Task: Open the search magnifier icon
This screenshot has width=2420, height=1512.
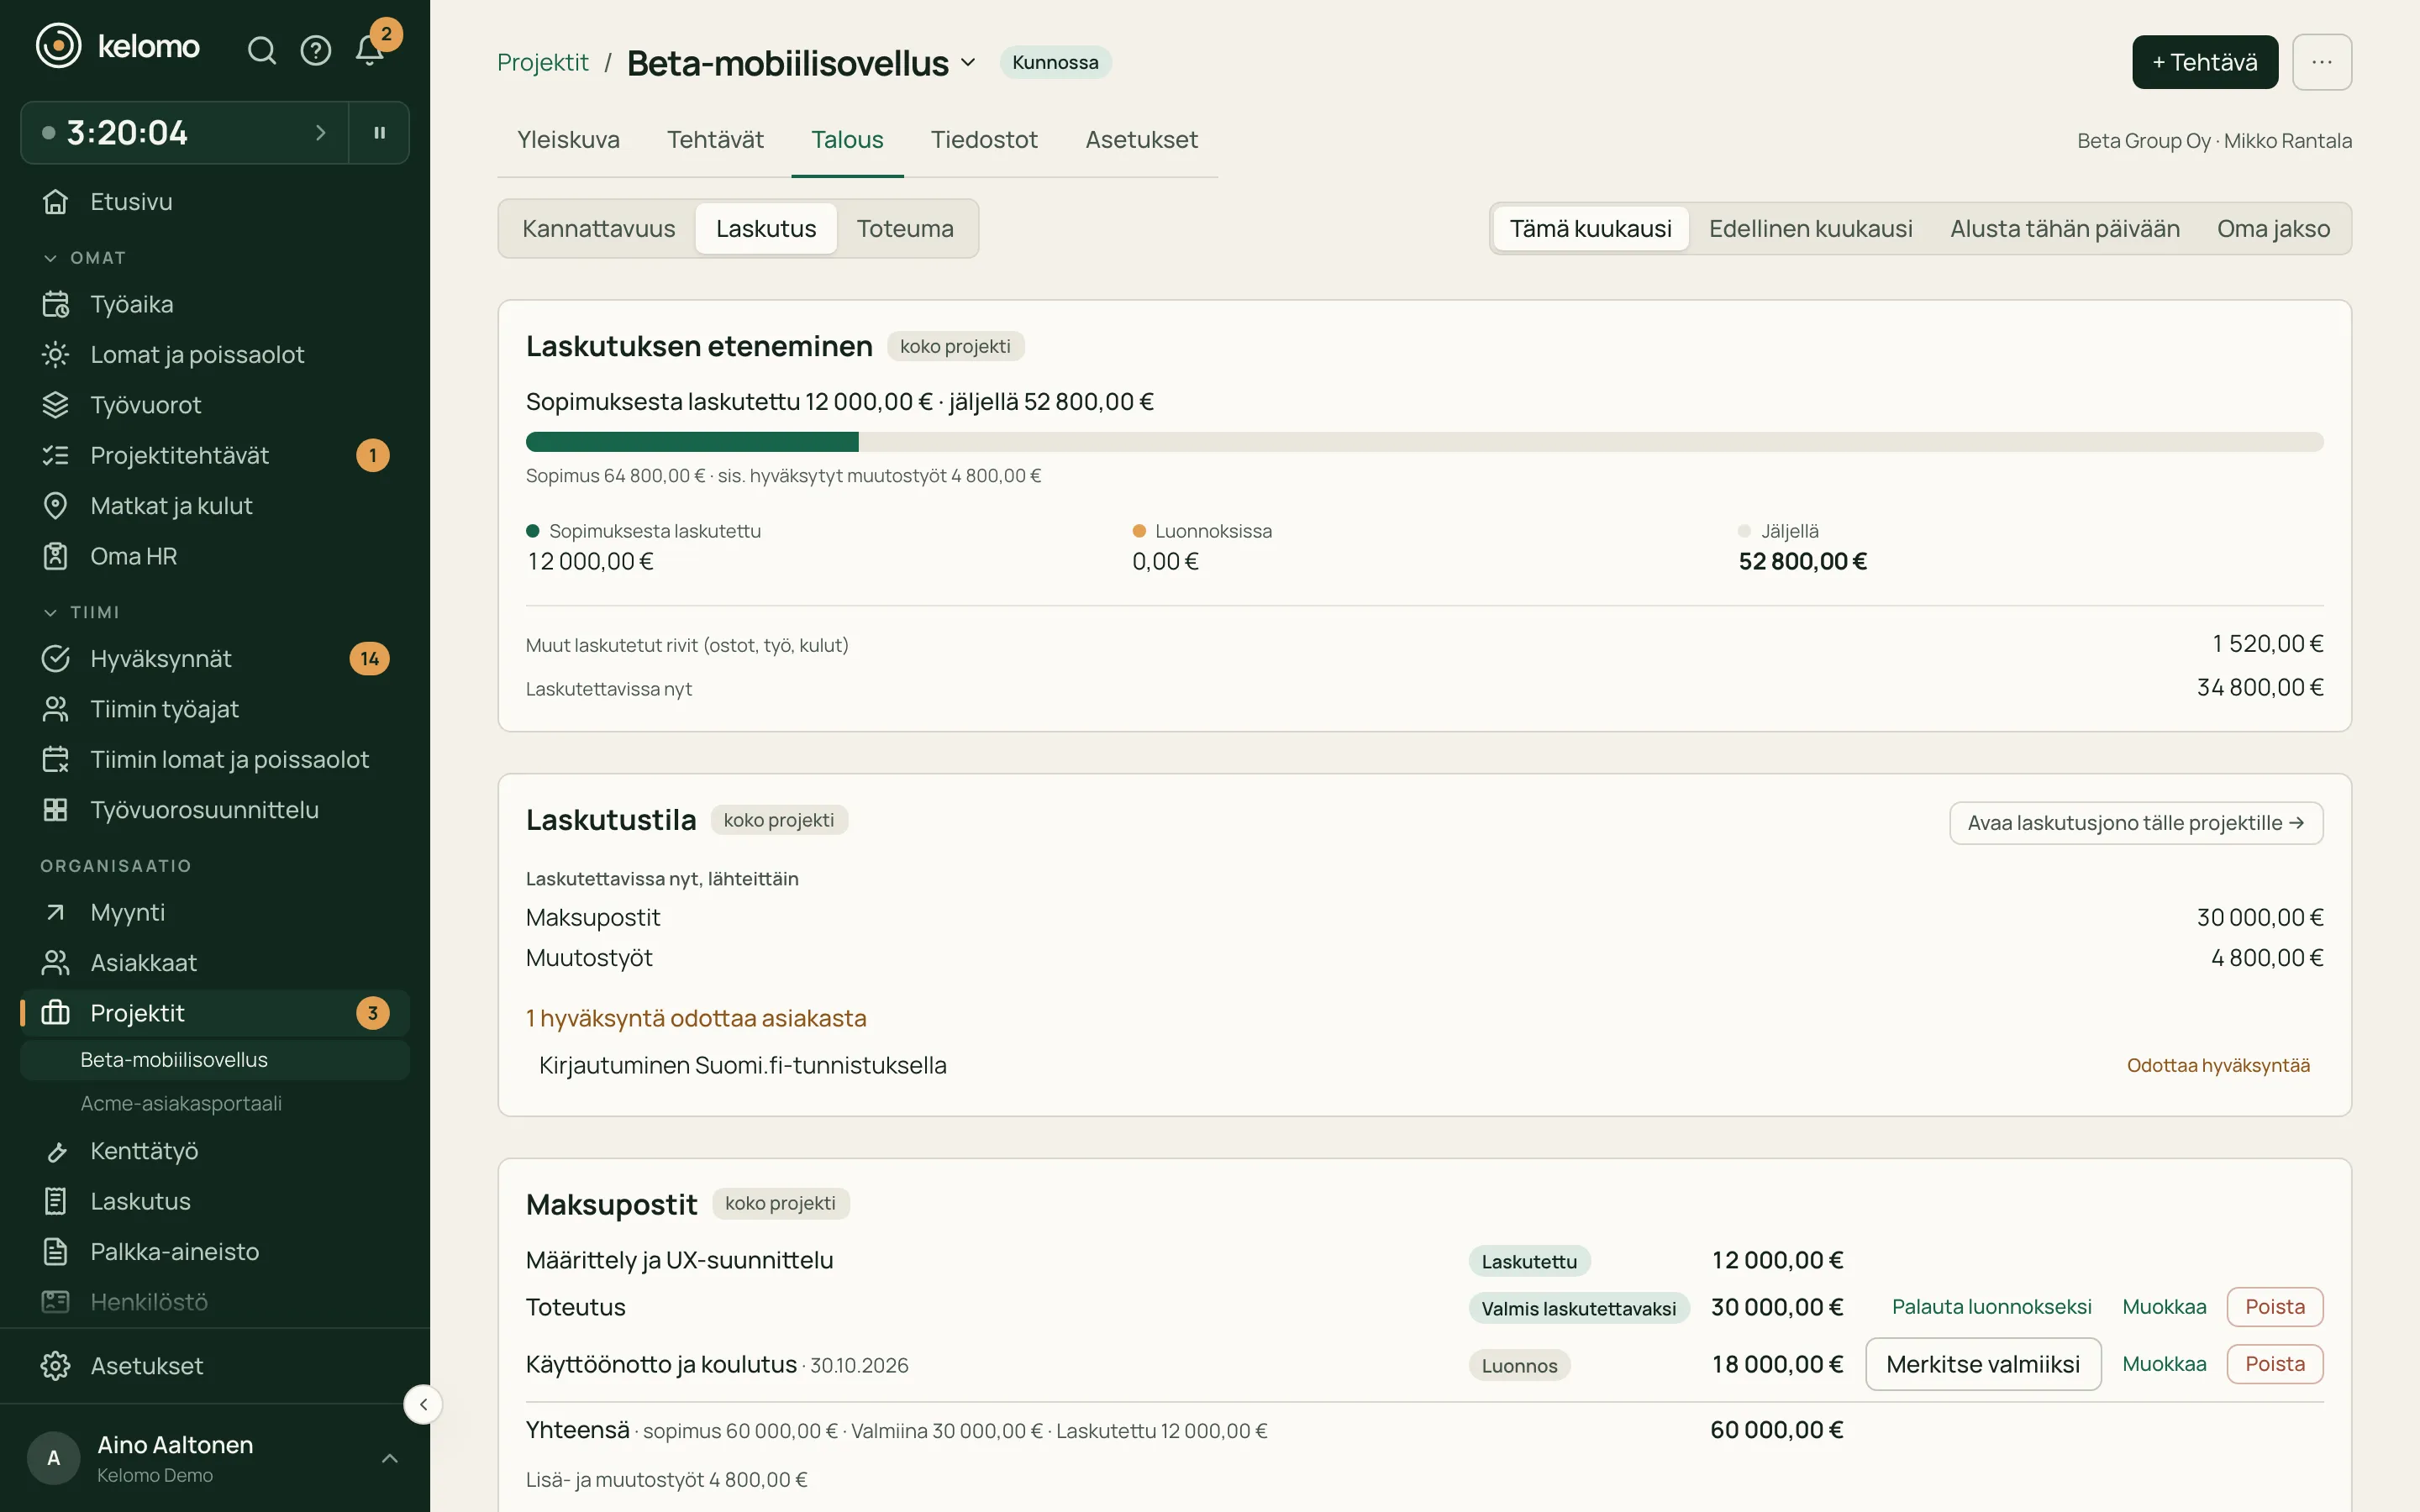Action: click(261, 50)
